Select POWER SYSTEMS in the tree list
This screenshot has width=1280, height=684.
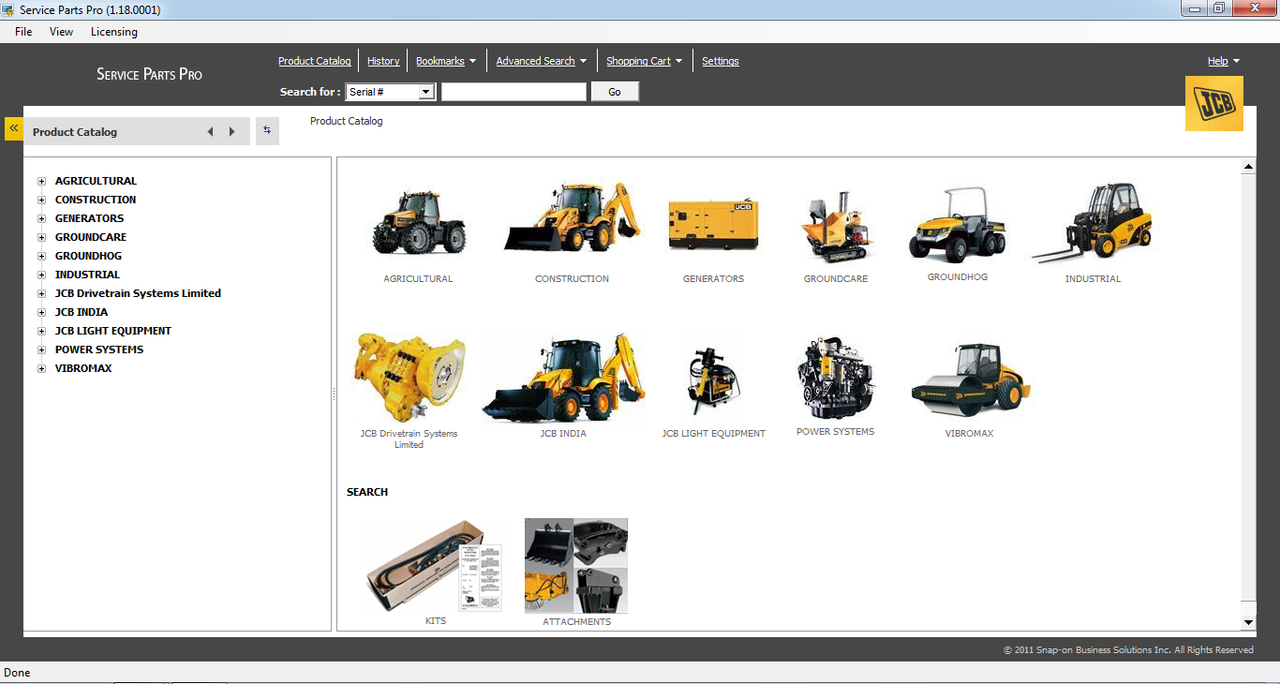point(99,350)
